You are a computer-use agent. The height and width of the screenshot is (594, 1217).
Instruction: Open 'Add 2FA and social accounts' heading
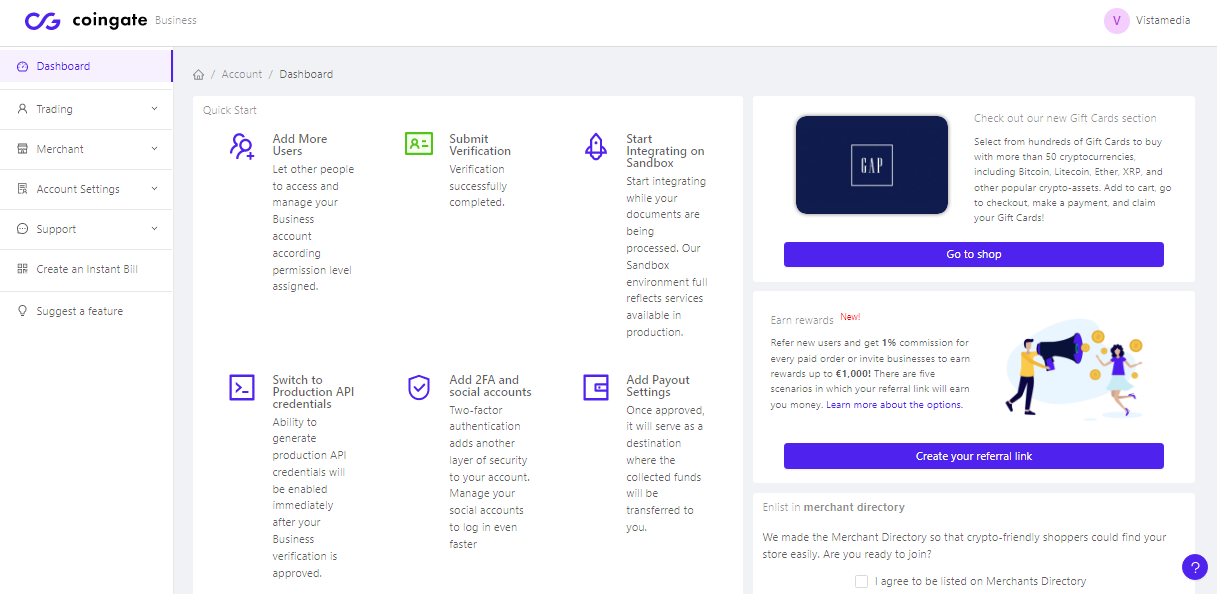click(490, 386)
